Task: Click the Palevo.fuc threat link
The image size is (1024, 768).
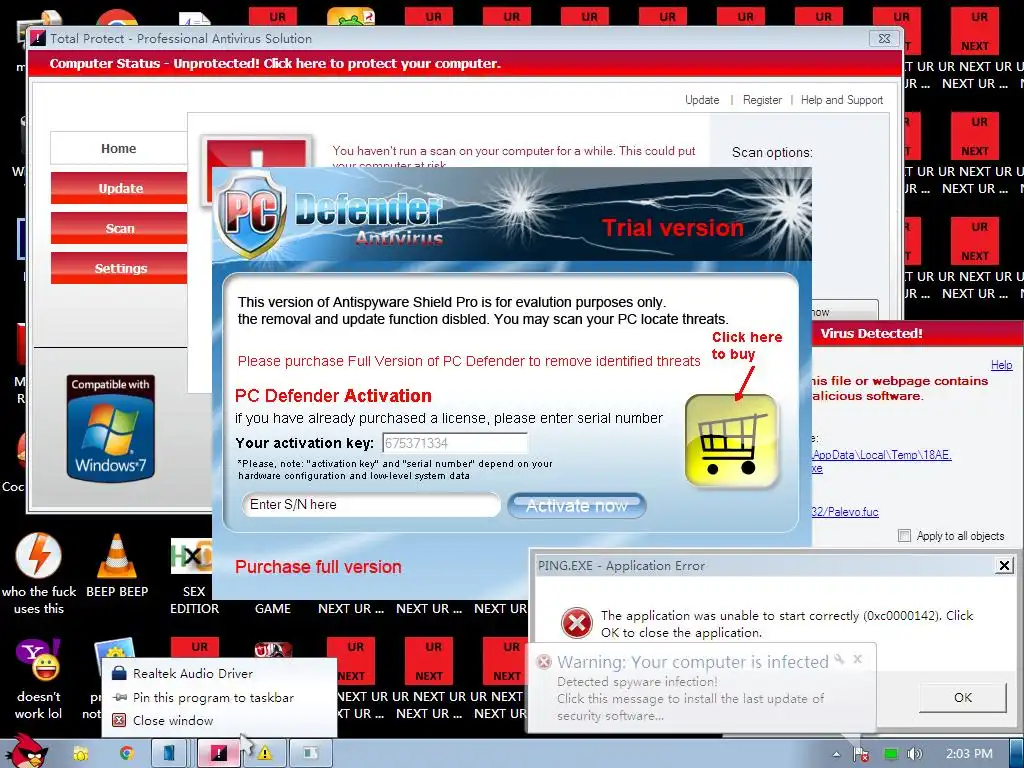Action: [845, 512]
